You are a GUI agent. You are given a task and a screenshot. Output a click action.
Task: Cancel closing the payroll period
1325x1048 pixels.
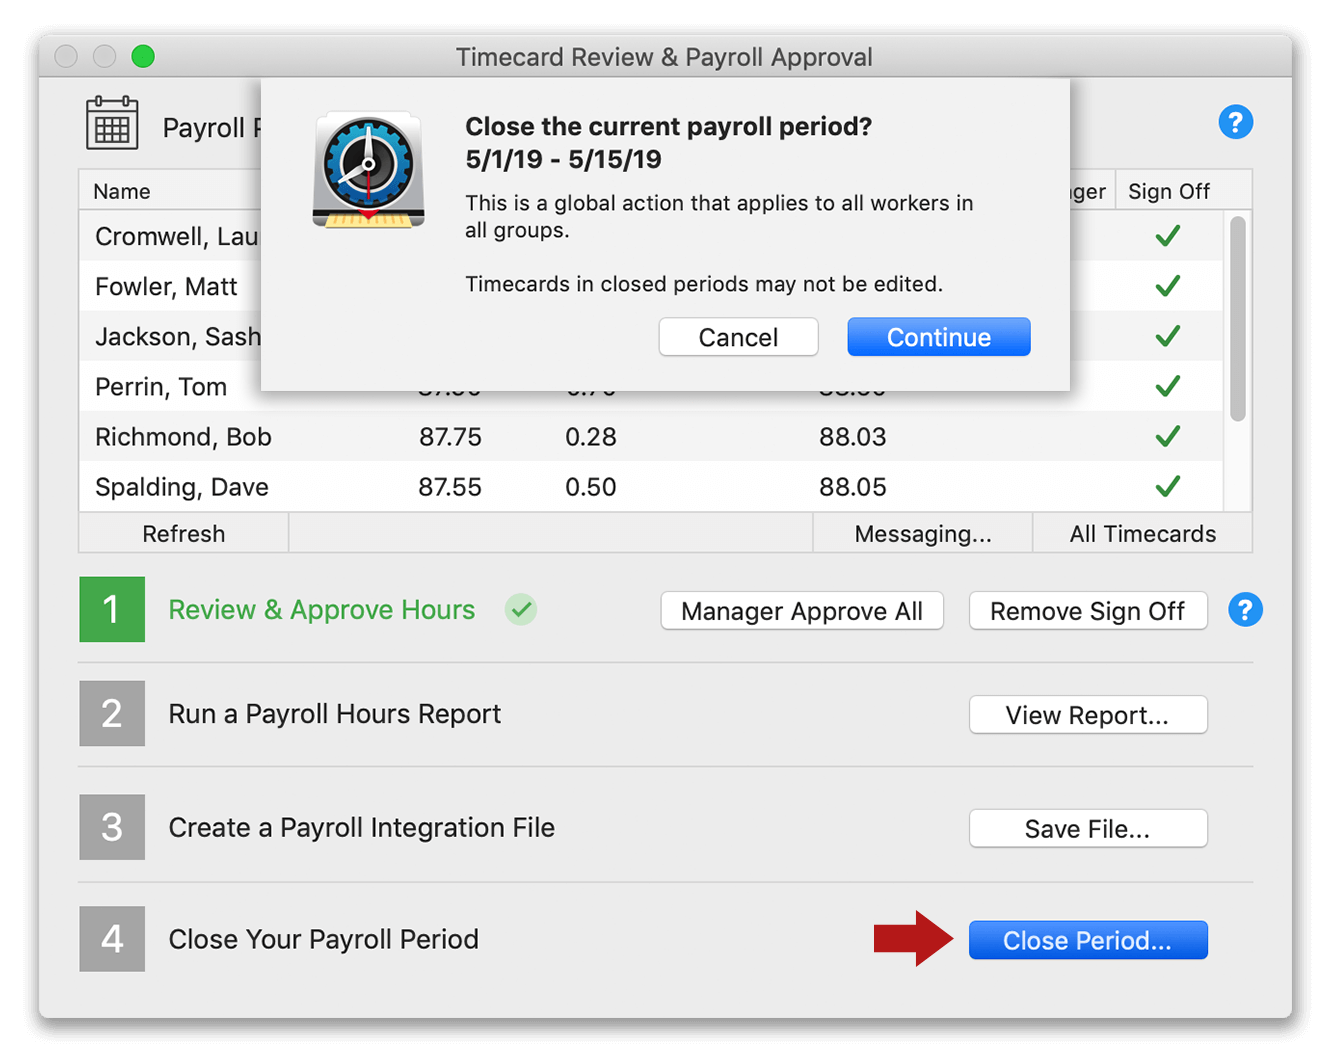tap(738, 337)
